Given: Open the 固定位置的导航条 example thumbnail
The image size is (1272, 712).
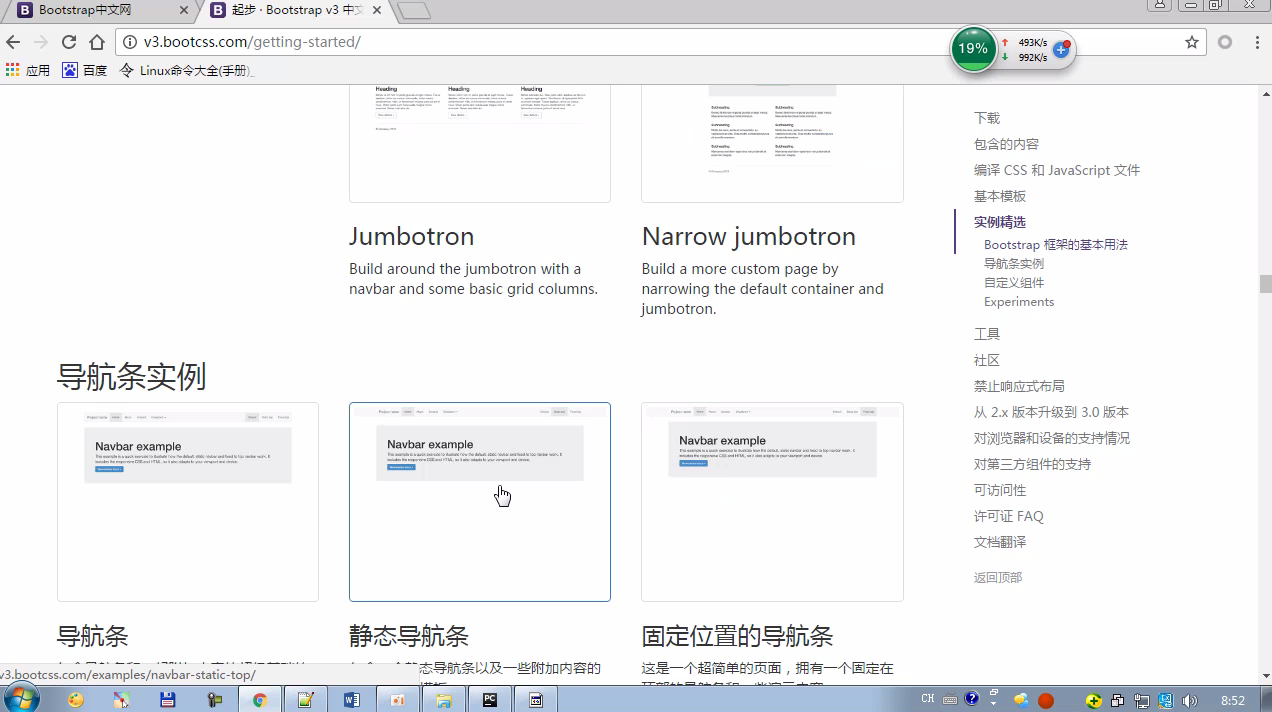Looking at the screenshot, I should [x=772, y=501].
